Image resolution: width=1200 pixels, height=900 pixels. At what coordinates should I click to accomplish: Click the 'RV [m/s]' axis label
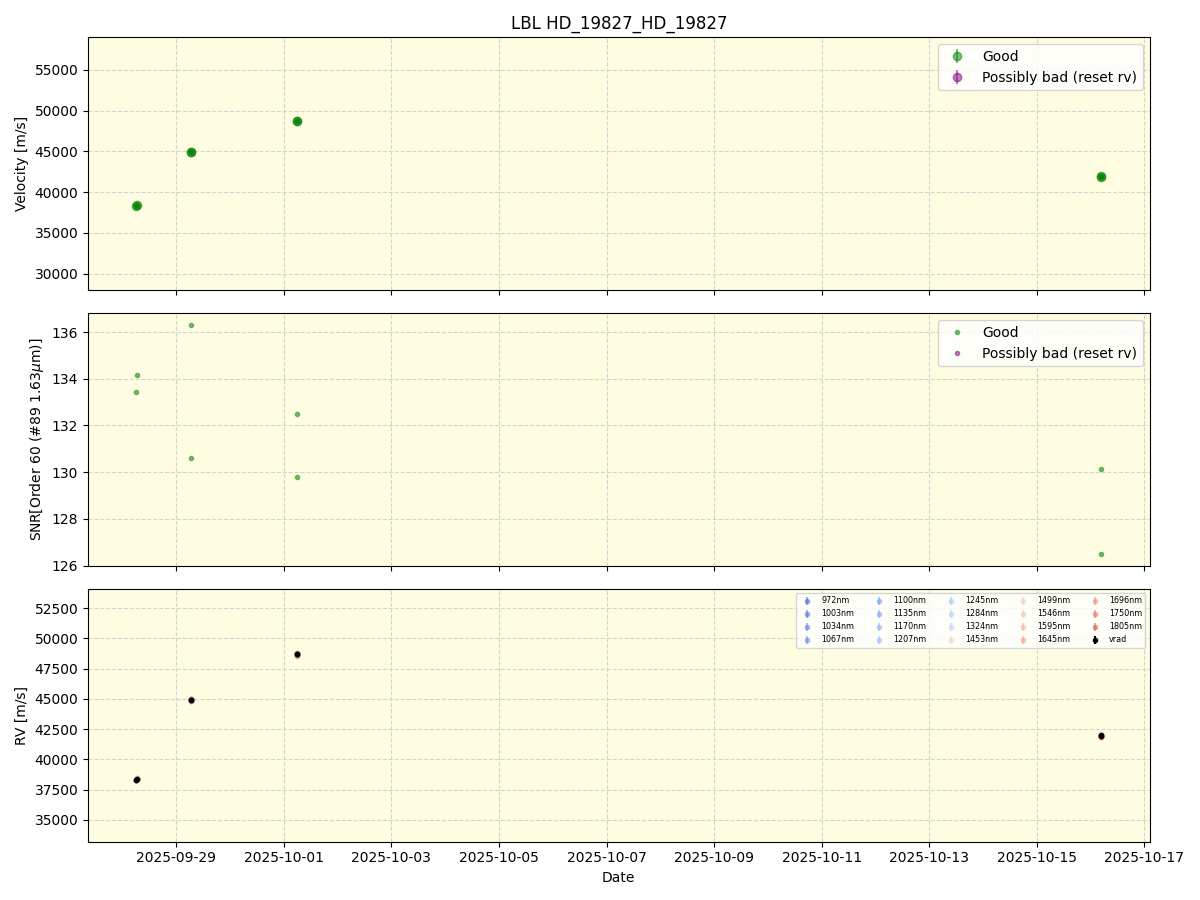click(21, 716)
